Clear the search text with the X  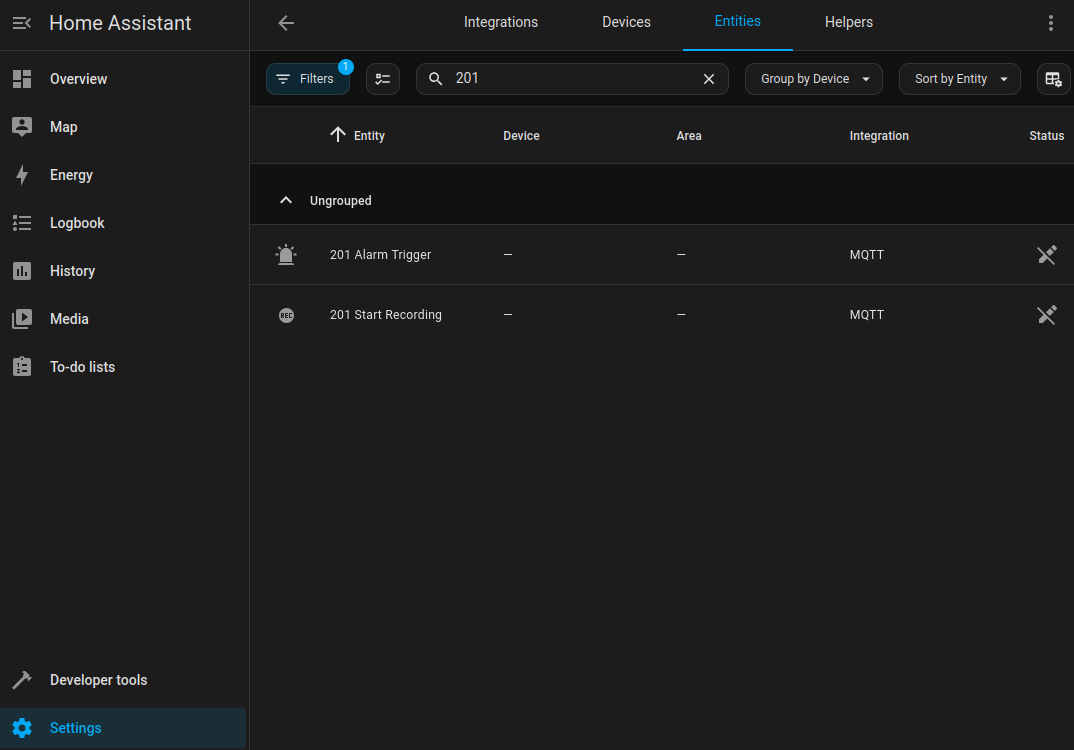[709, 79]
